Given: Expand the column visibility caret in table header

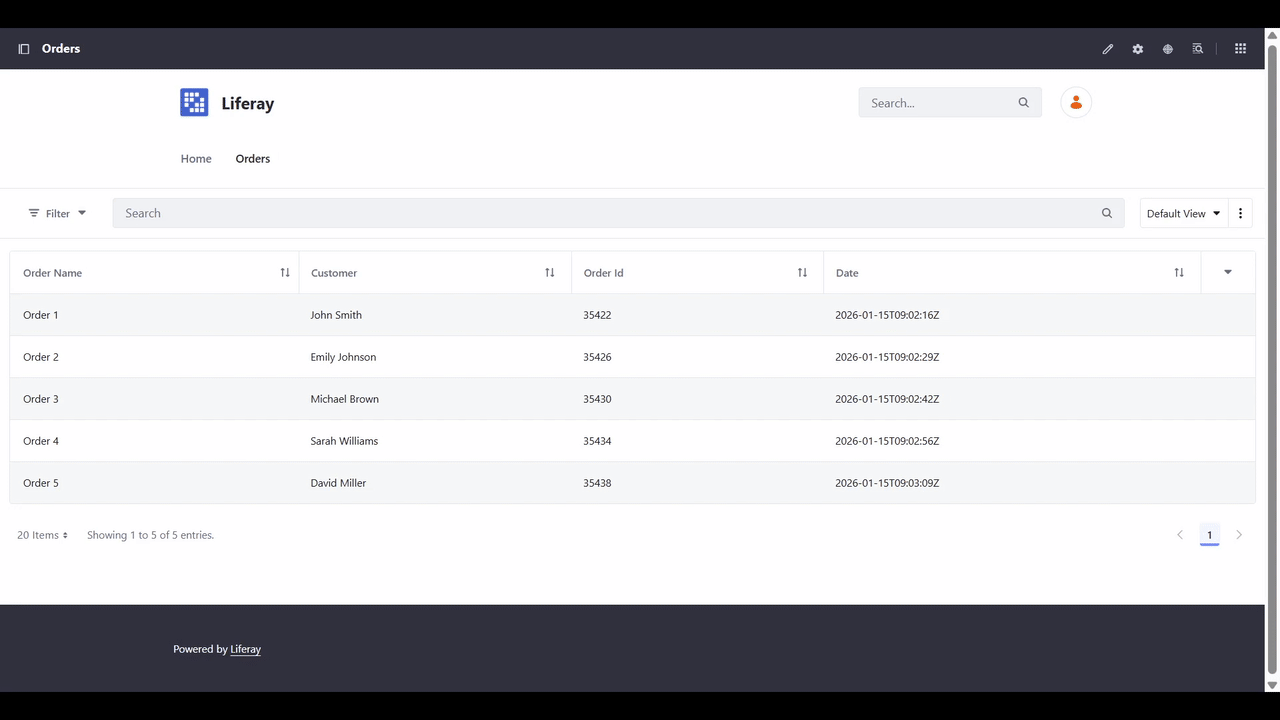Looking at the screenshot, I should pos(1228,272).
